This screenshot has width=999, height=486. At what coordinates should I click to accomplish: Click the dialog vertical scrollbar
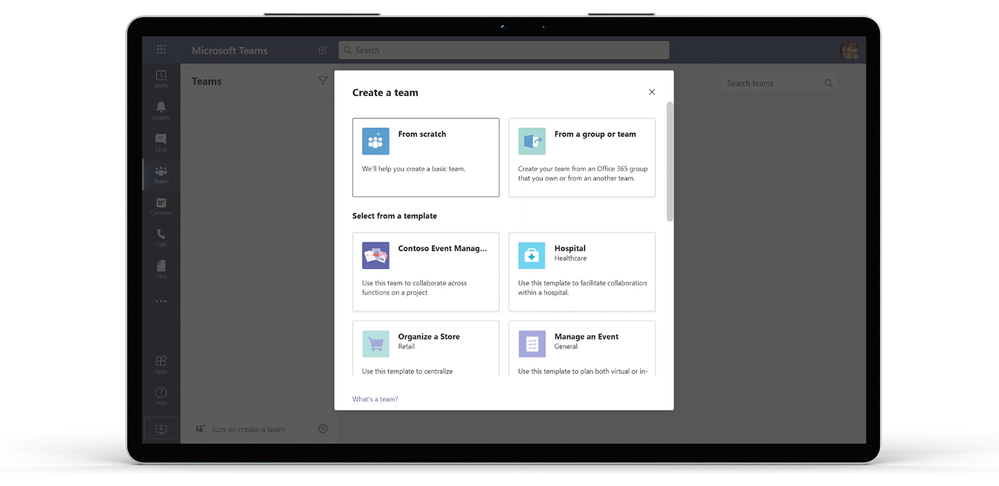670,162
